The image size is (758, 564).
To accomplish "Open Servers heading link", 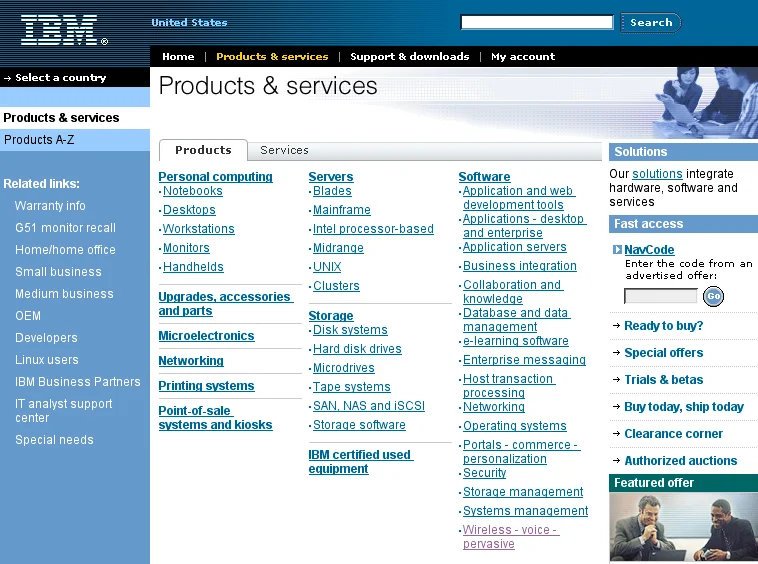I will point(331,177).
